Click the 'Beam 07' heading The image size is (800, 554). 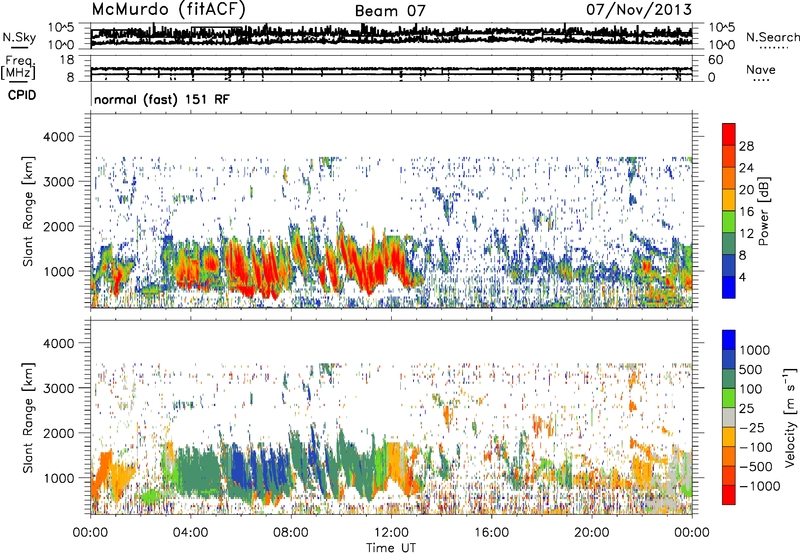coord(390,11)
